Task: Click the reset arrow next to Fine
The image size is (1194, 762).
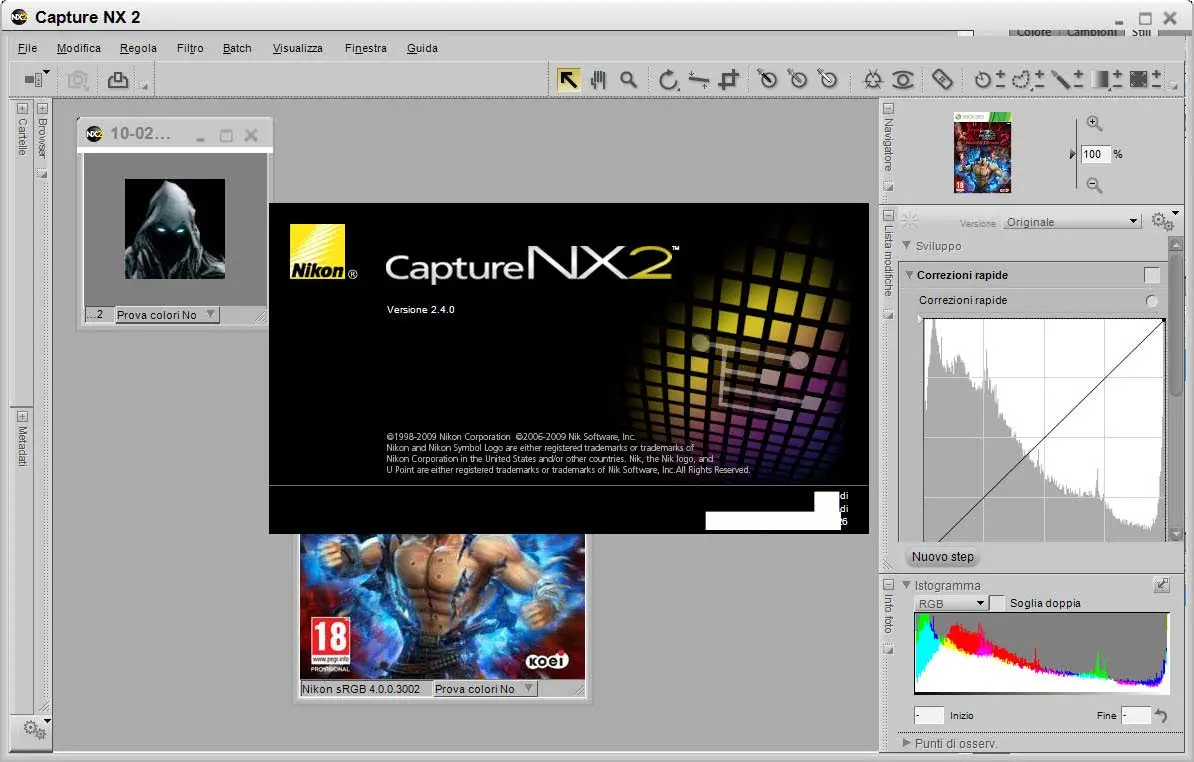Action: [1161, 715]
